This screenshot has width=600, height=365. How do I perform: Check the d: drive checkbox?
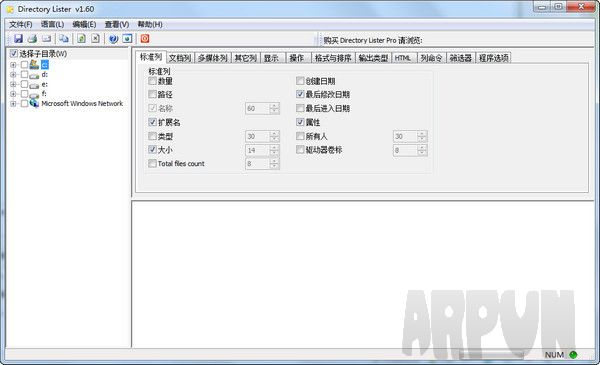click(24, 74)
